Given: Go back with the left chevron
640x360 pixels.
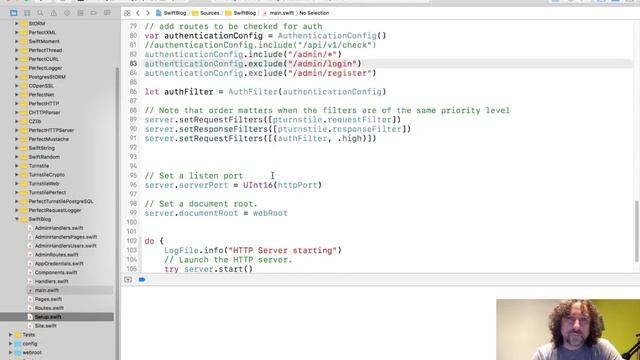Looking at the screenshot, I should 138,13.
